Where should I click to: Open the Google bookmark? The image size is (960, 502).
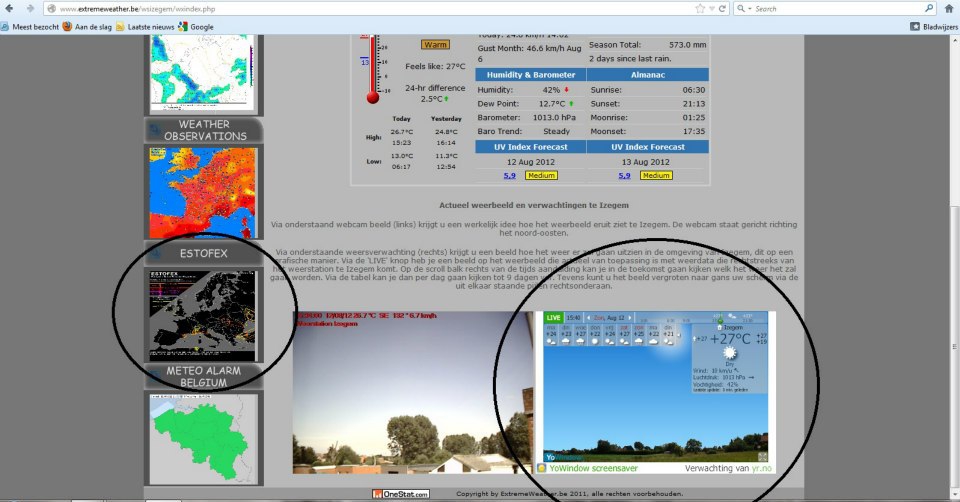click(196, 27)
